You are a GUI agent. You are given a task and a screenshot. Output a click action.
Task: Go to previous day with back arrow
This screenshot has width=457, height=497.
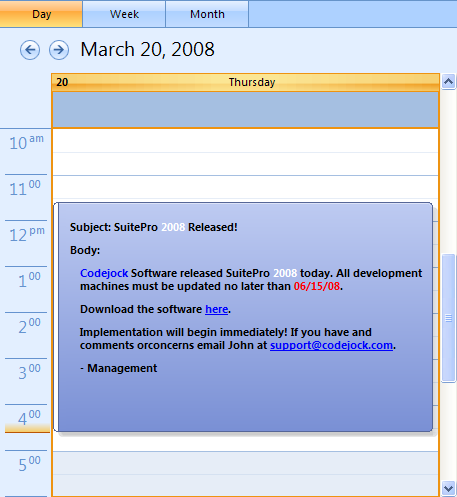coord(30,50)
